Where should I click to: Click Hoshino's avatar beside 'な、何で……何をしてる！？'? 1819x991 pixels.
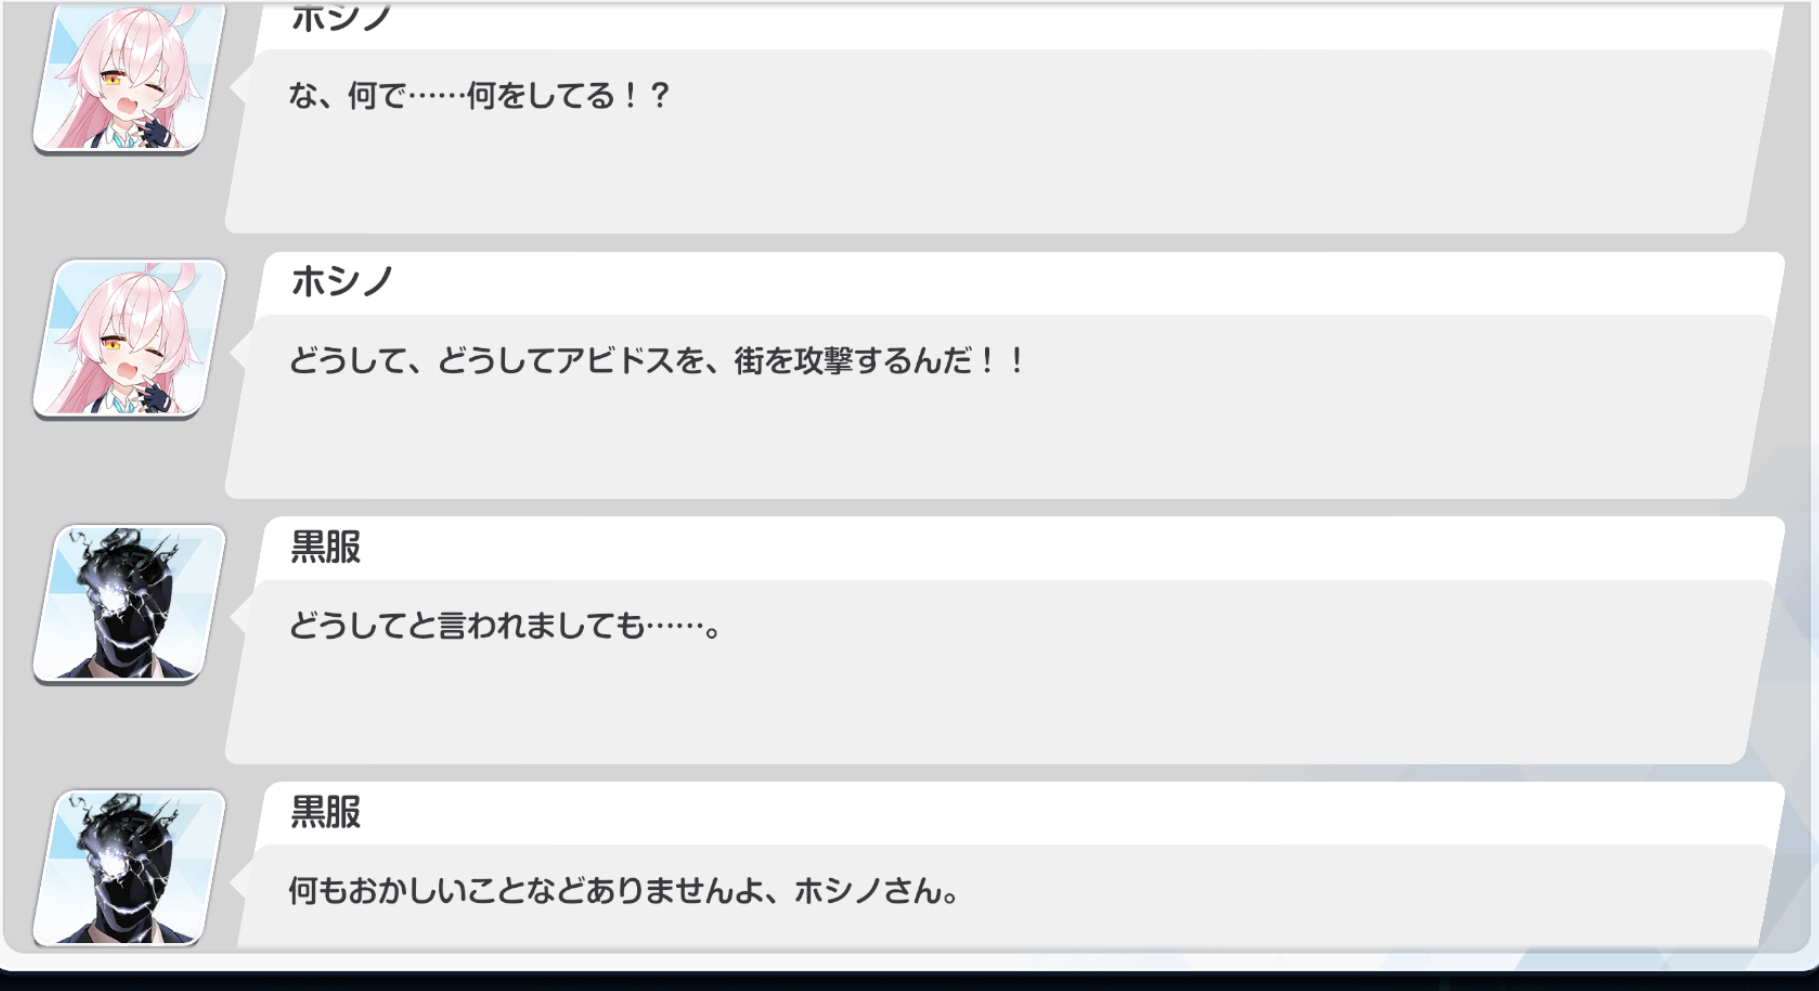pos(129,76)
